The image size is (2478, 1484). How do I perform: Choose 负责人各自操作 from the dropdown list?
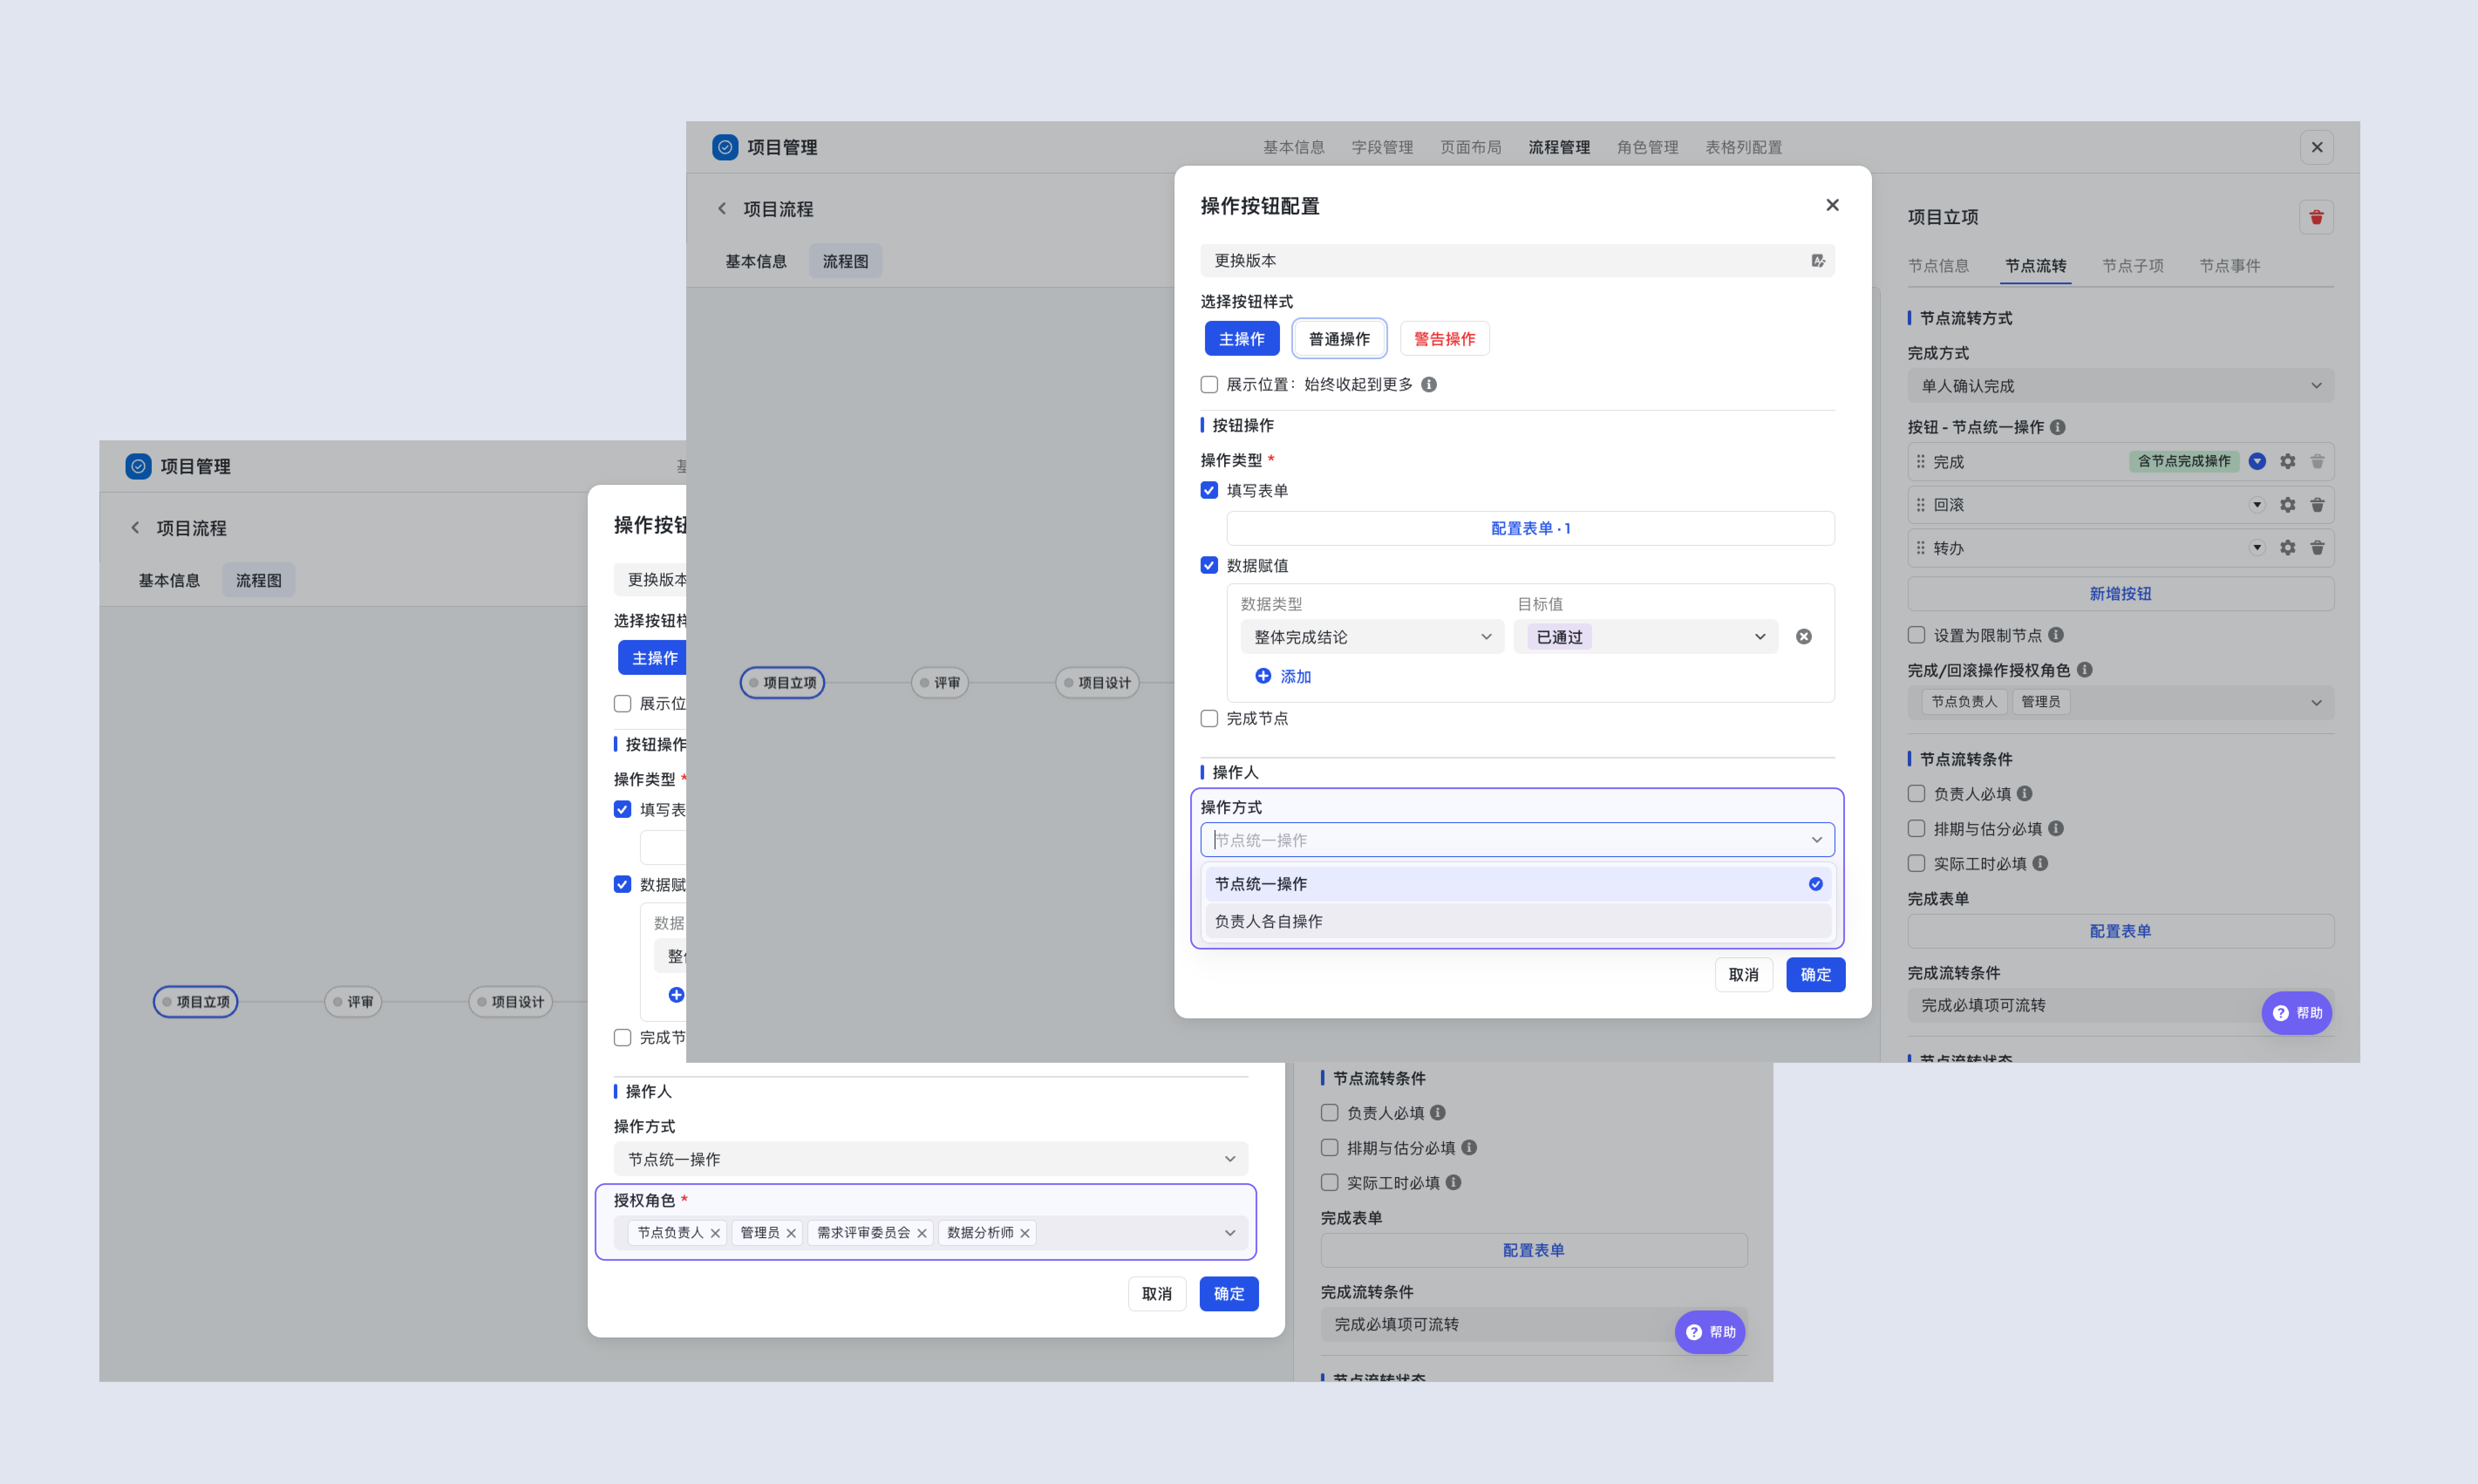(1517, 922)
